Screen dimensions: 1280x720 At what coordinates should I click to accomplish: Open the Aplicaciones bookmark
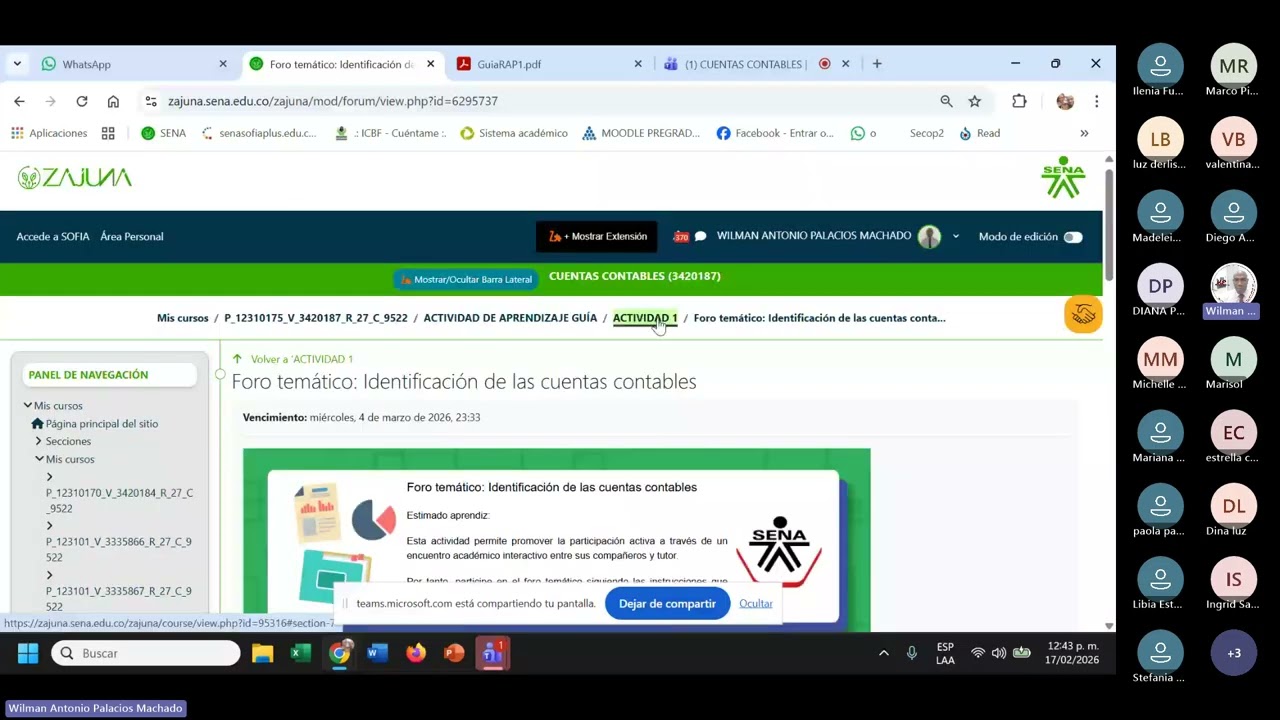[x=49, y=133]
